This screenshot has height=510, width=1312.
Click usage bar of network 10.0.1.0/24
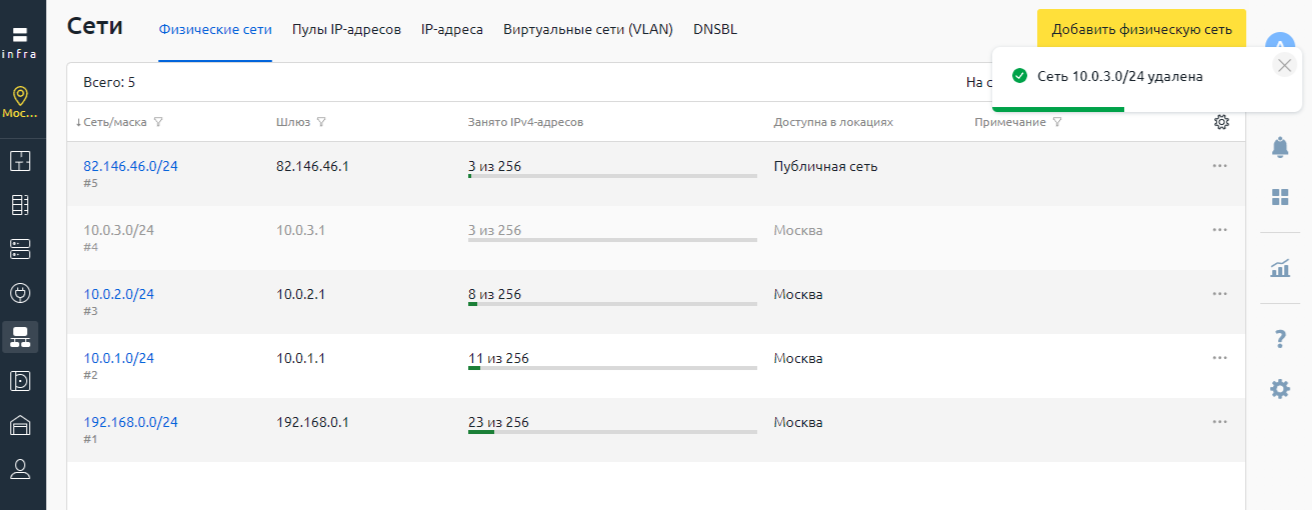[x=612, y=368]
